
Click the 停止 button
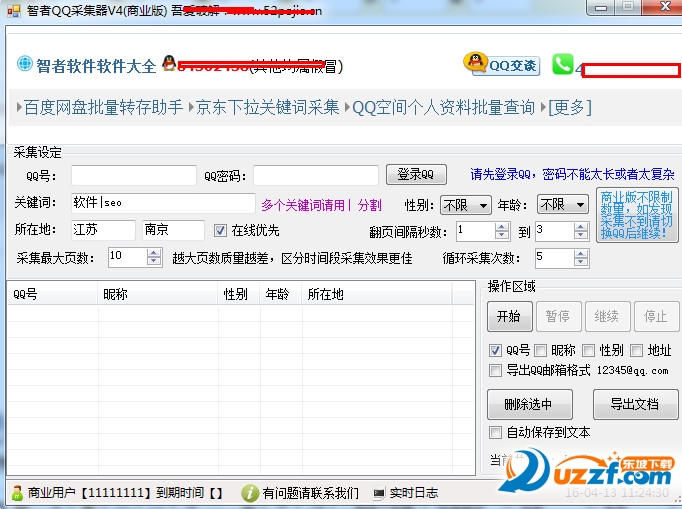click(656, 316)
